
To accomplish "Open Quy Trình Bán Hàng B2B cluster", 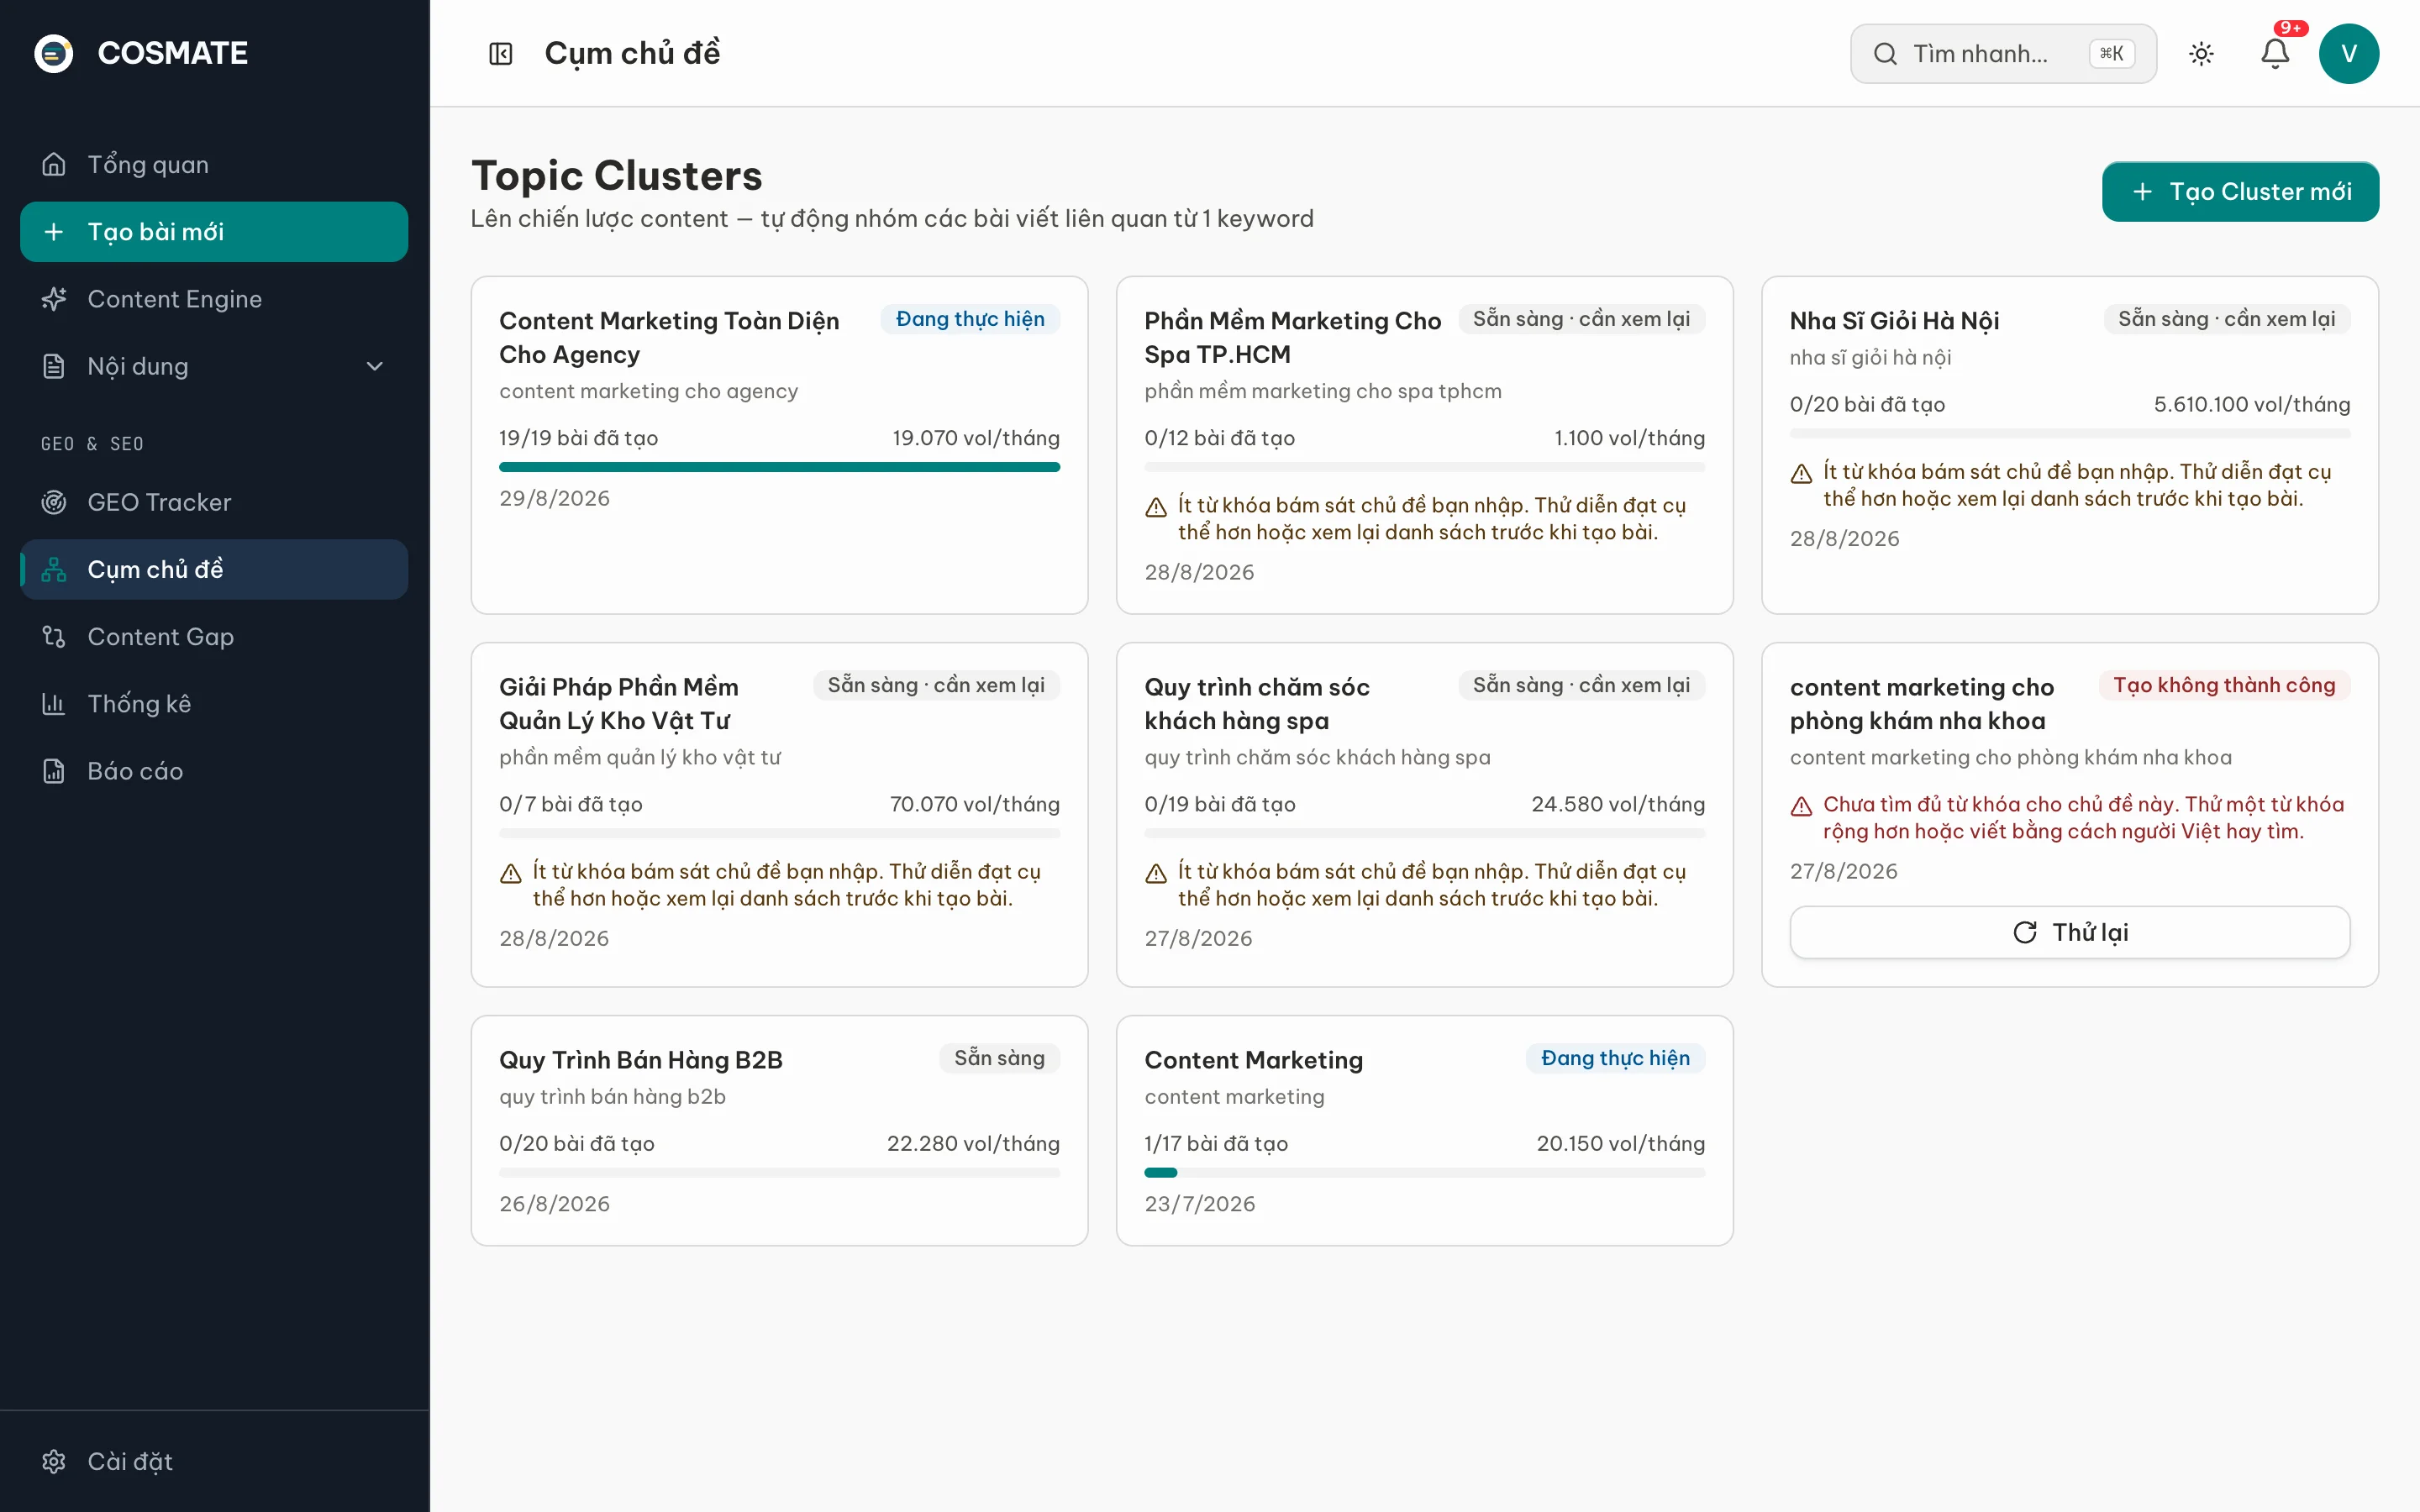I will point(779,1130).
